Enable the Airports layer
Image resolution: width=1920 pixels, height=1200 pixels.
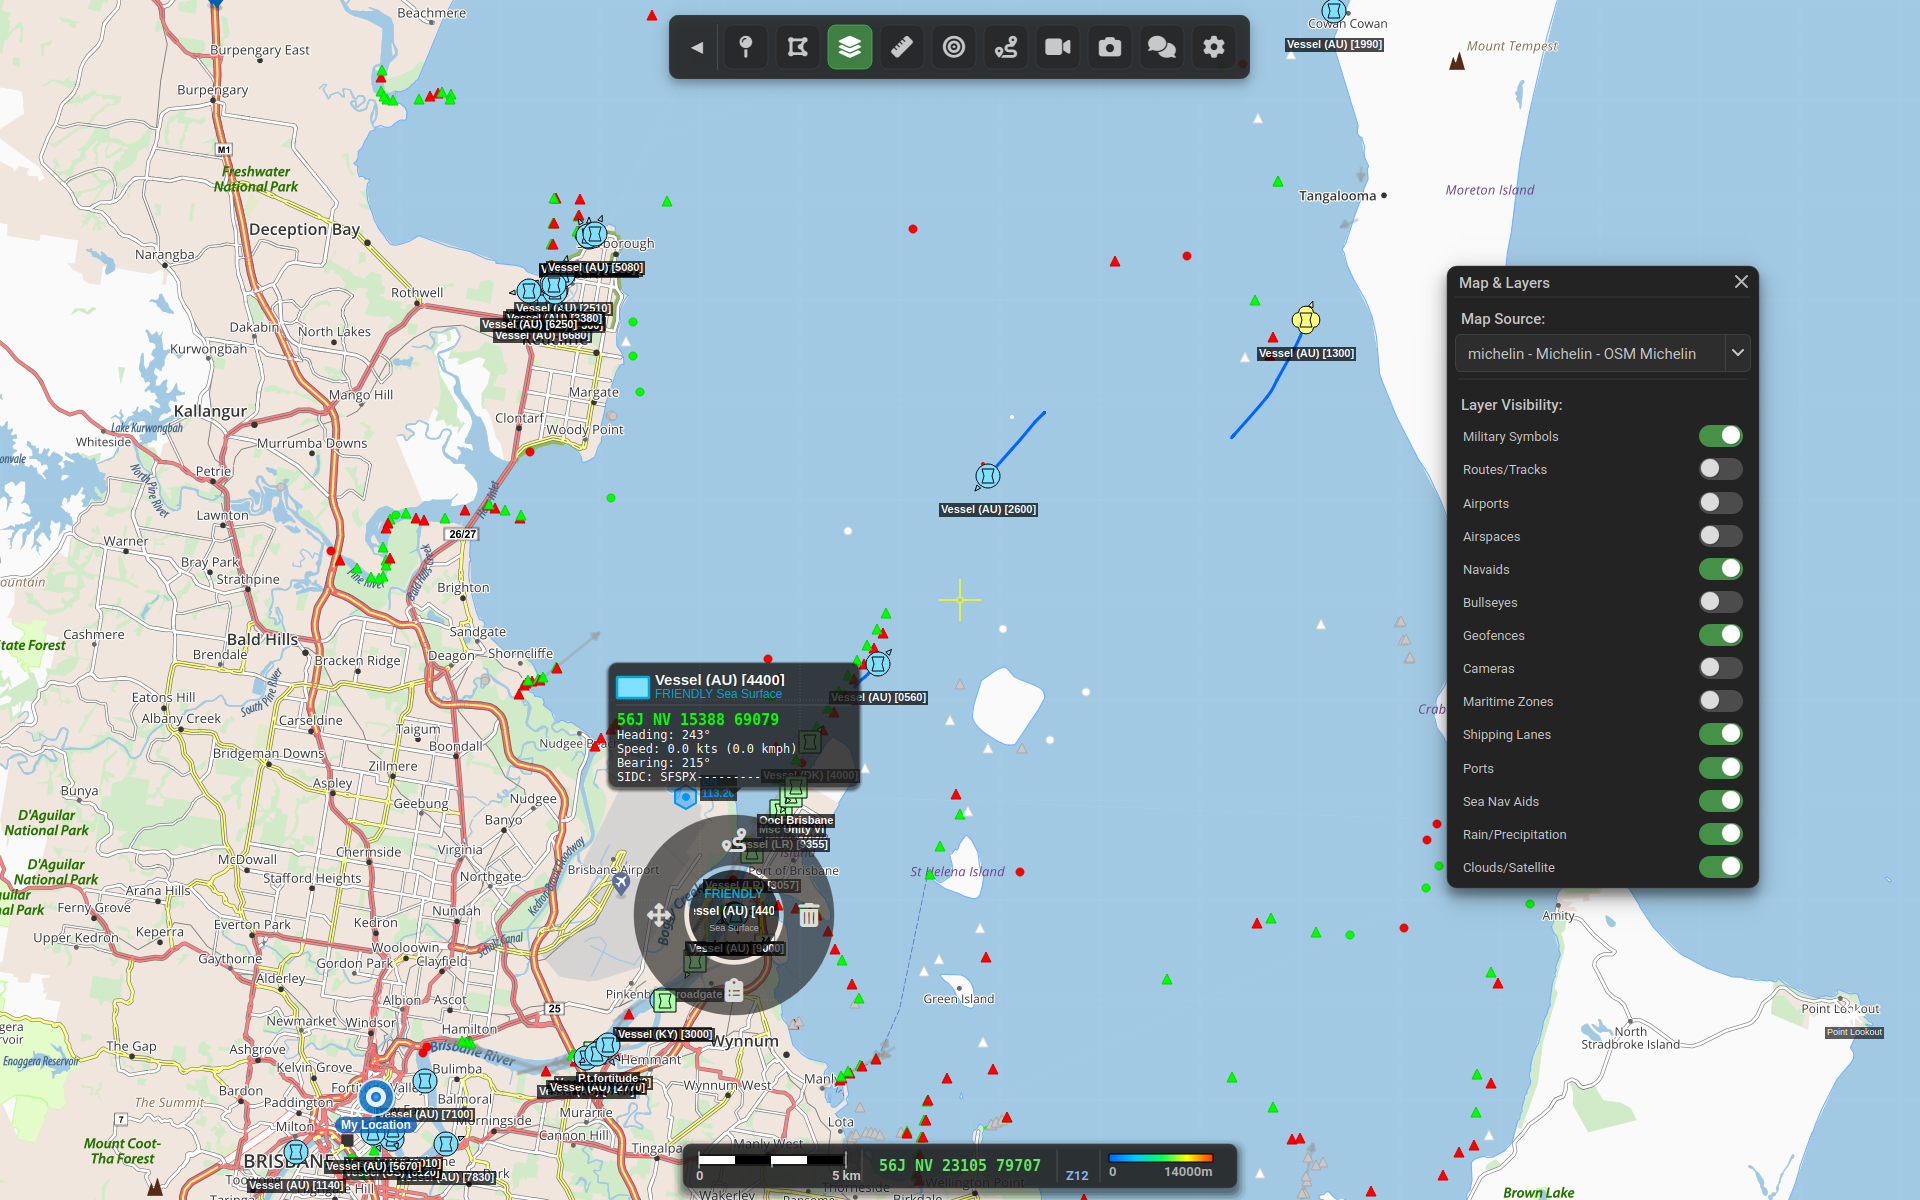coord(1720,503)
